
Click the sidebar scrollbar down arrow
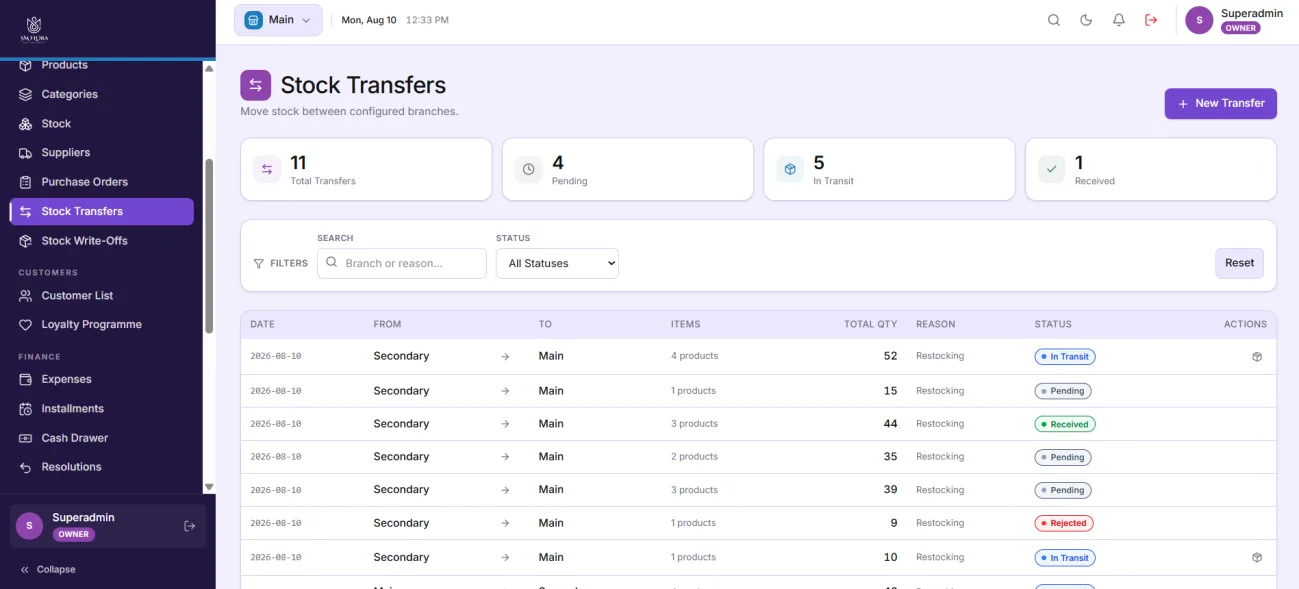(209, 487)
